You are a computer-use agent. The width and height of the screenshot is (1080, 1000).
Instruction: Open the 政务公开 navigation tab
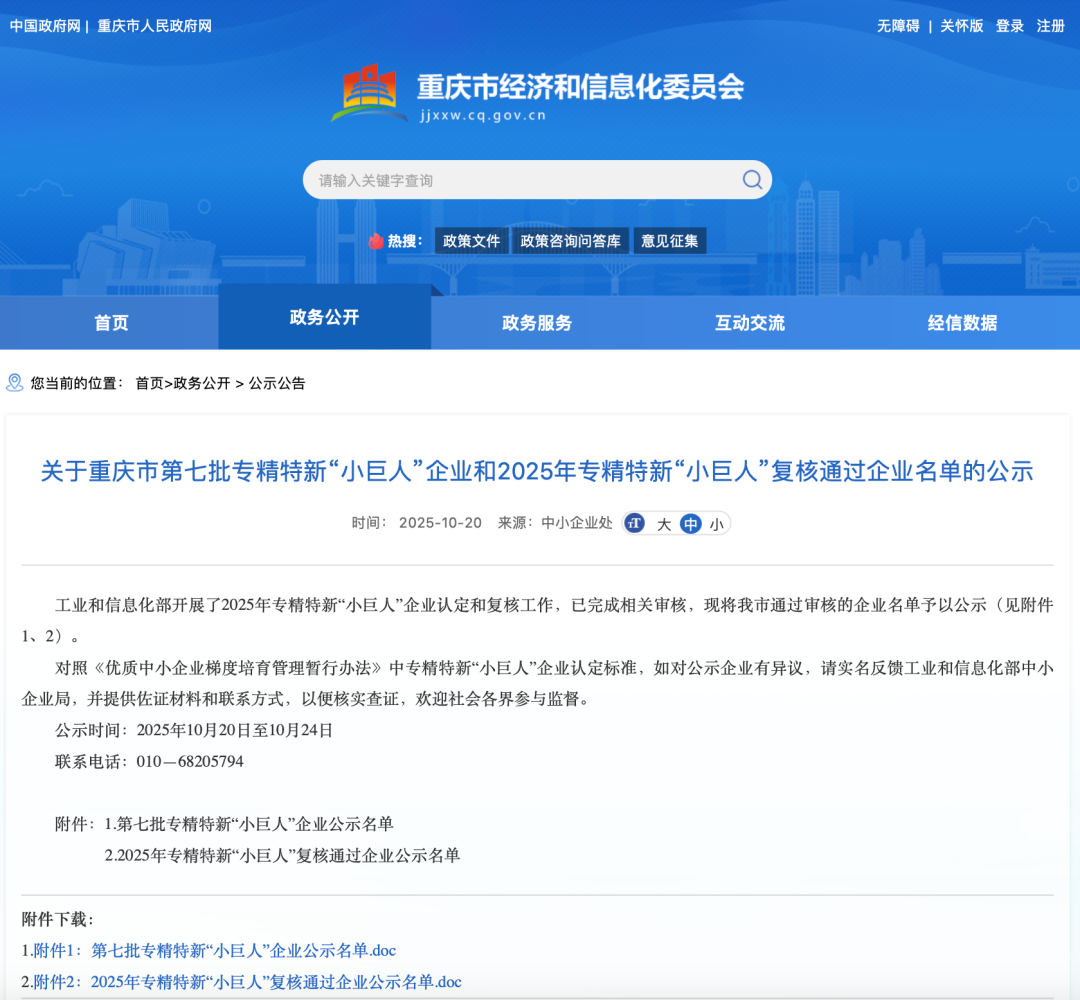324,317
